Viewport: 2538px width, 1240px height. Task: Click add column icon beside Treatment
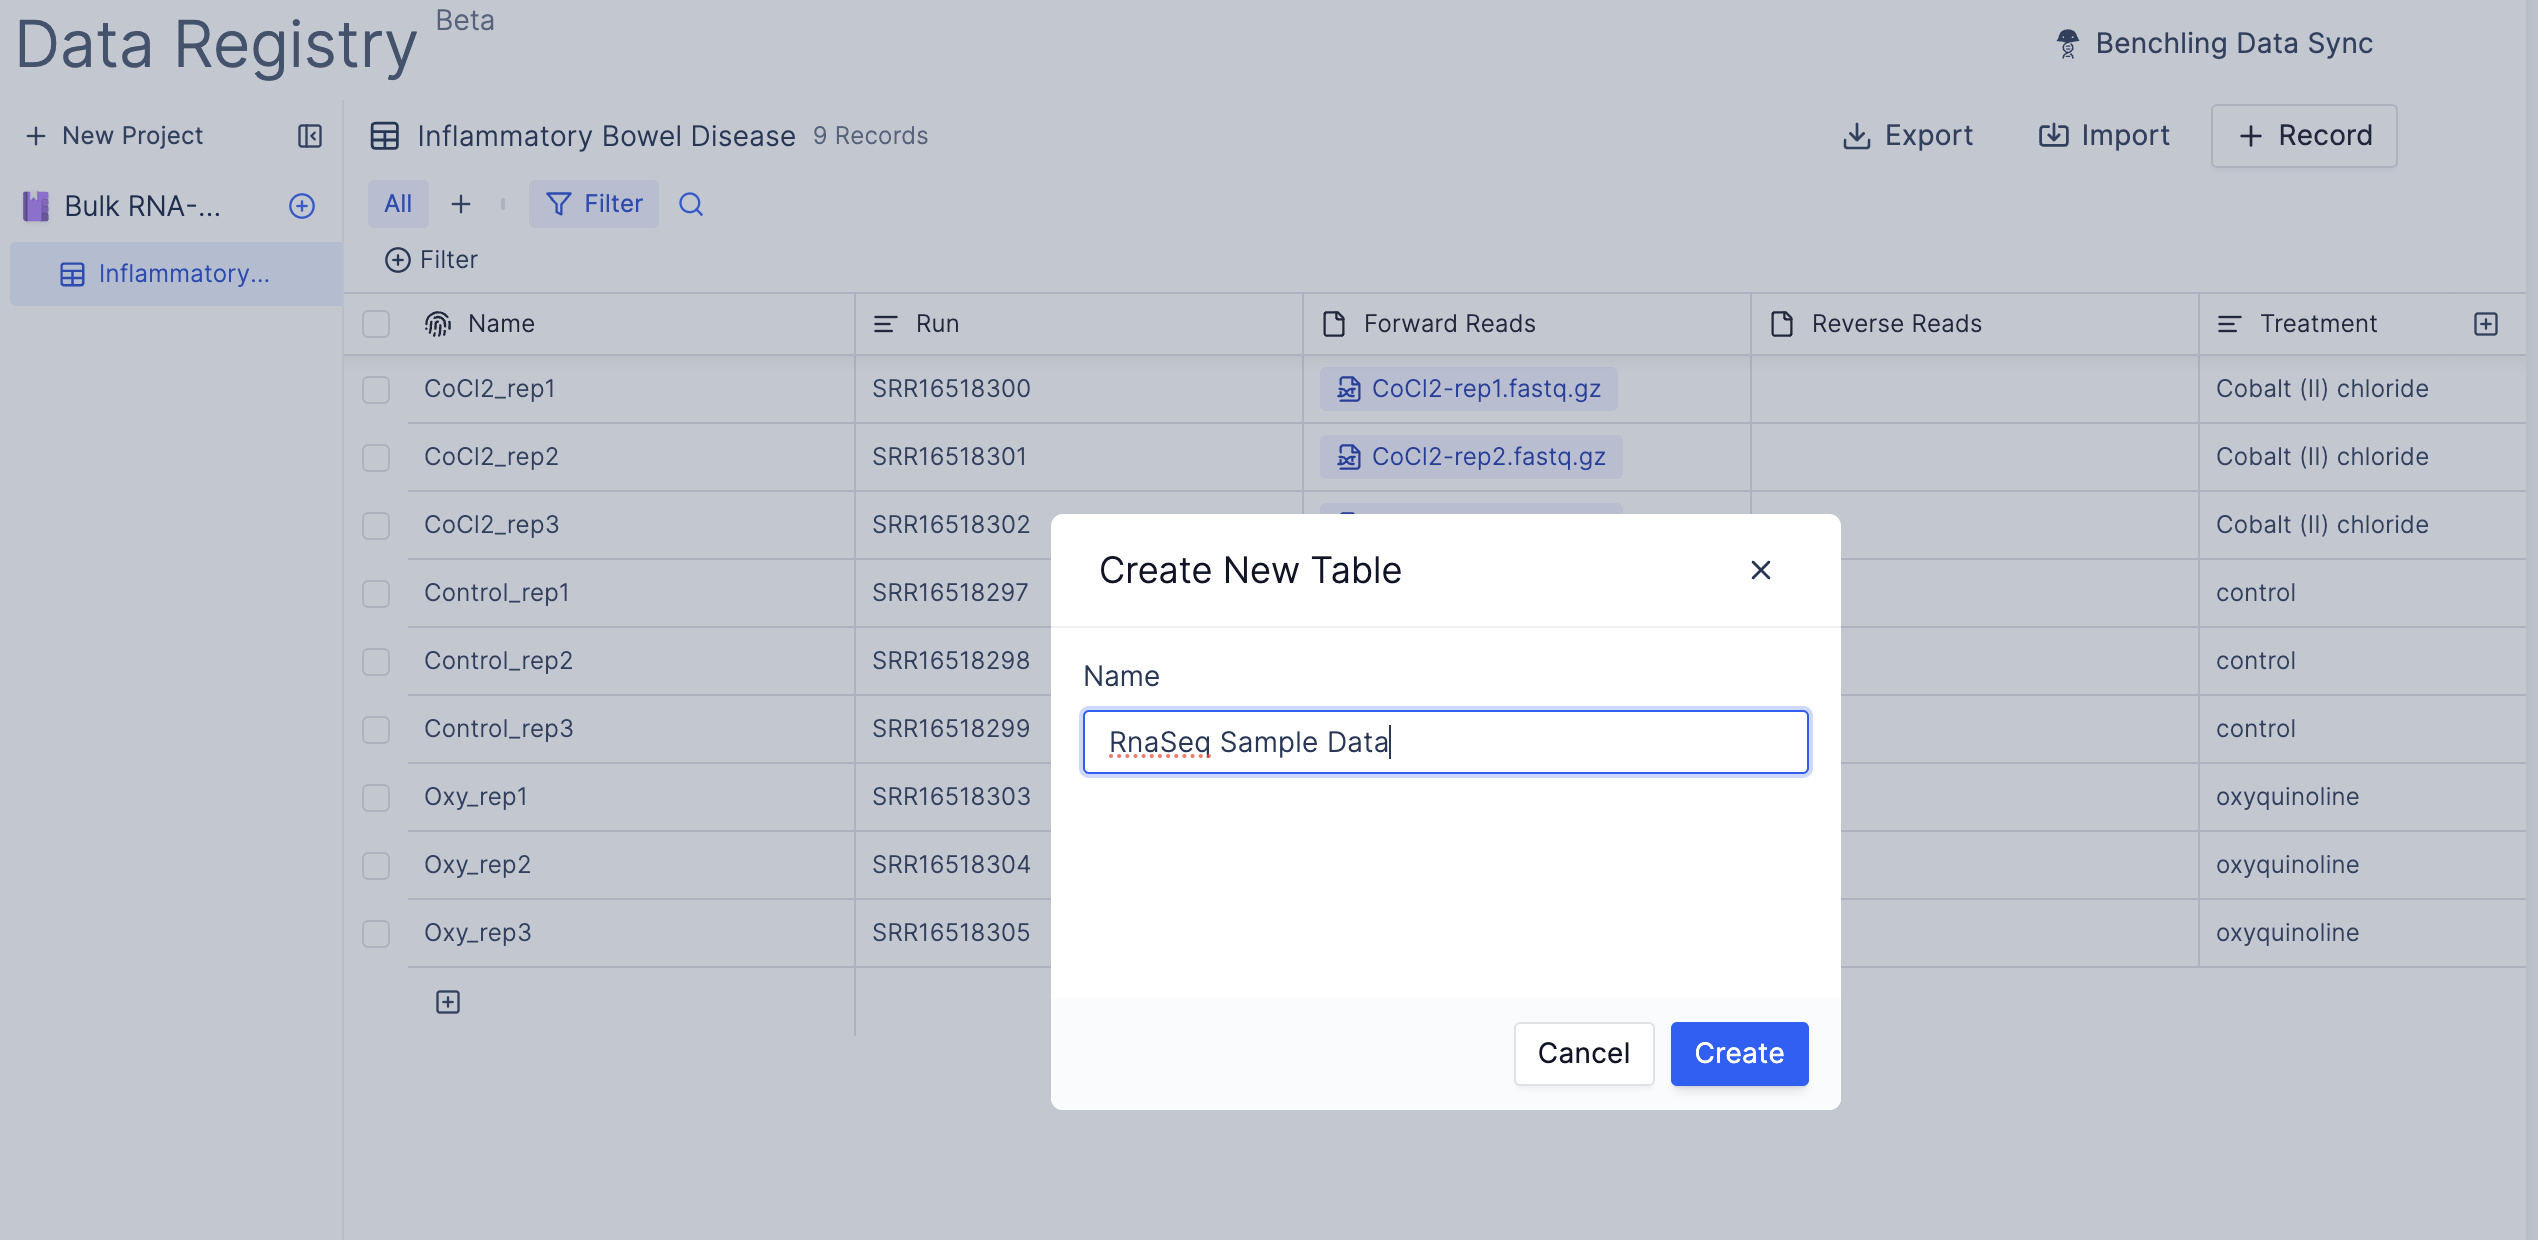tap(2486, 324)
